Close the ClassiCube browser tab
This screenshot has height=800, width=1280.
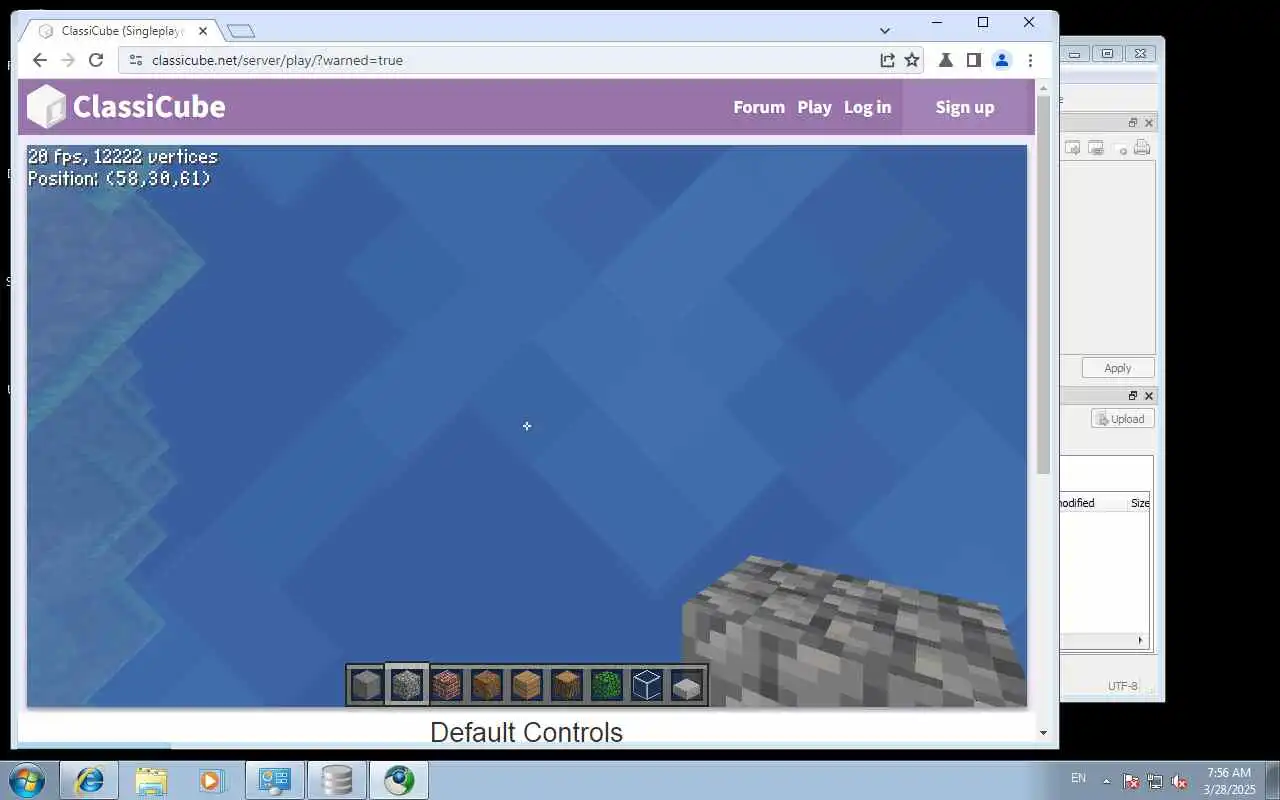tap(203, 31)
